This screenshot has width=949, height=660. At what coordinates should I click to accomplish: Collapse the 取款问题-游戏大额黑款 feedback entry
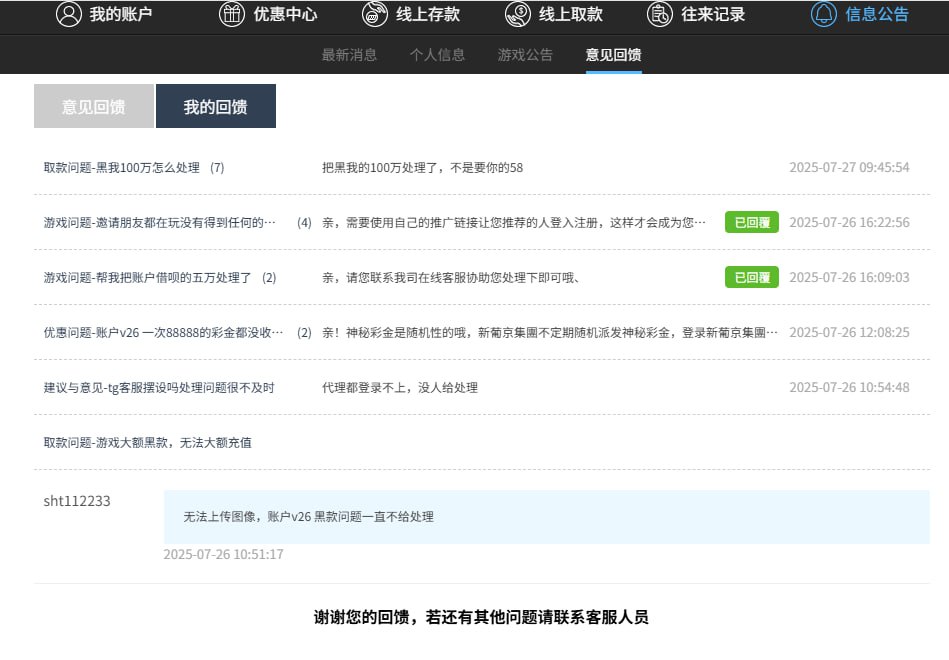[x=147, y=442]
